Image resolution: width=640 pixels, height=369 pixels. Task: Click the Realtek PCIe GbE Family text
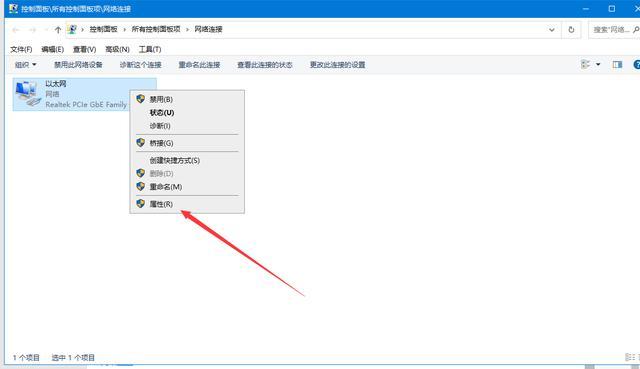(86, 105)
